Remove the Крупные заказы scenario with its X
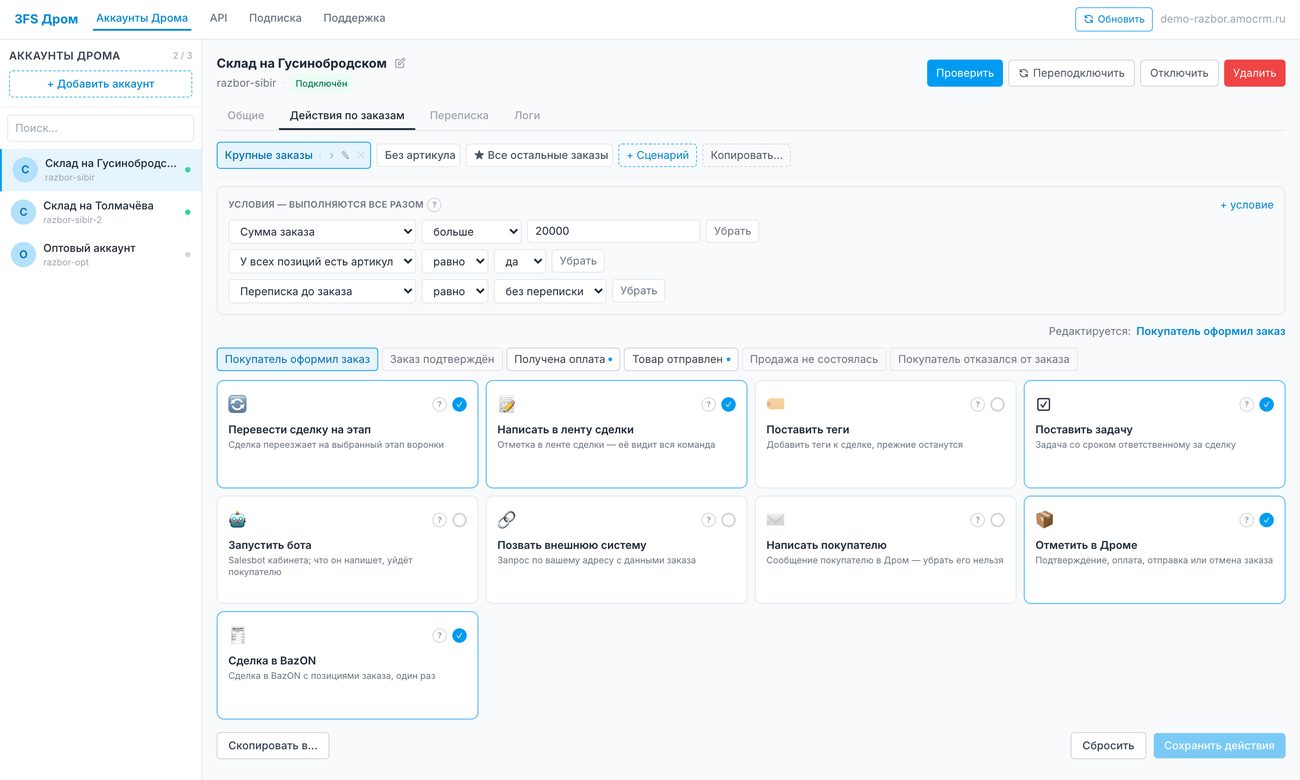This screenshot has width=1300, height=780. click(361, 155)
